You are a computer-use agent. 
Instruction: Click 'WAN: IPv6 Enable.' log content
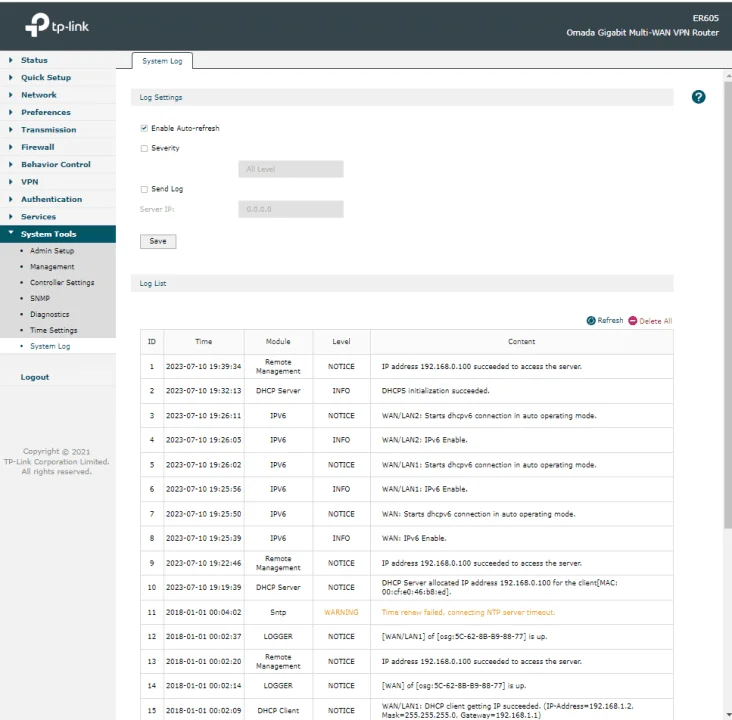tap(414, 538)
